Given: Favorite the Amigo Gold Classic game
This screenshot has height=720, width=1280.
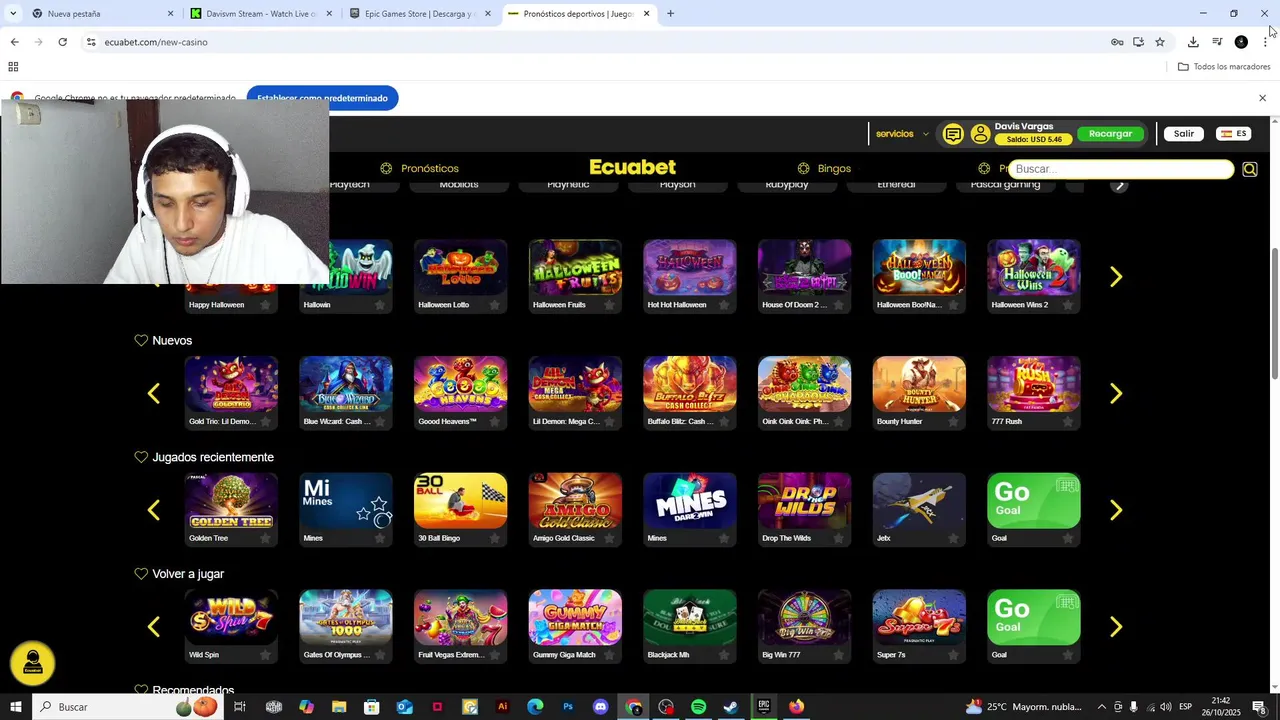Looking at the screenshot, I should coord(609,538).
